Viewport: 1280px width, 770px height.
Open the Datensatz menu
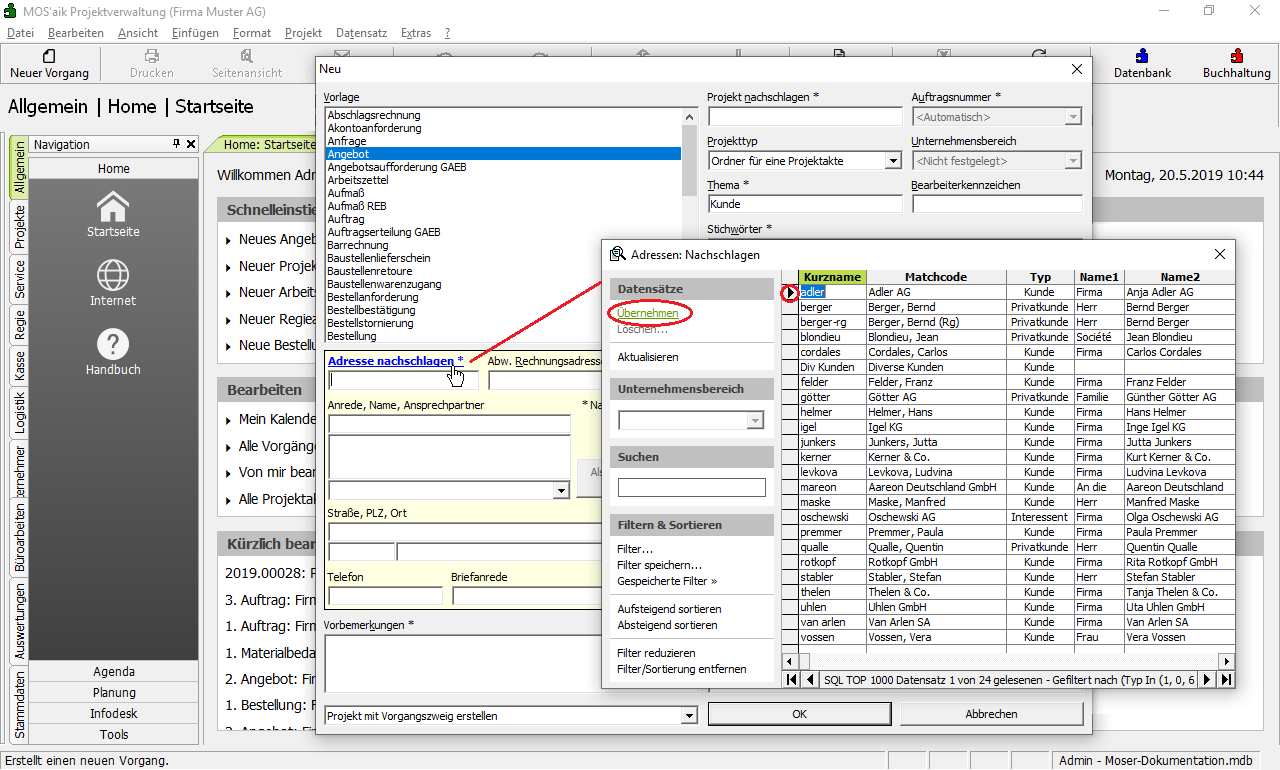[361, 33]
